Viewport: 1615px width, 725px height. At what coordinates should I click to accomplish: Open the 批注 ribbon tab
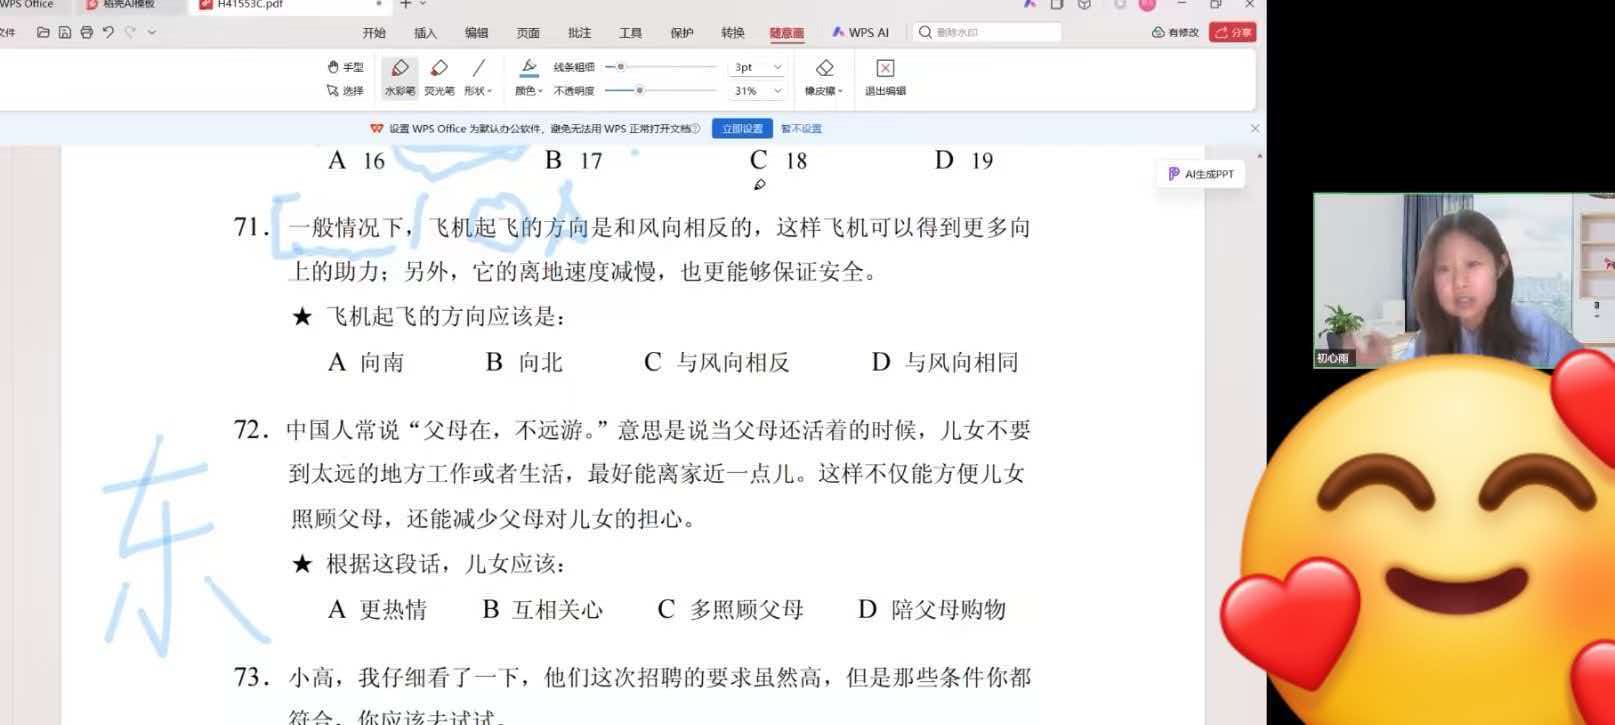pos(579,33)
